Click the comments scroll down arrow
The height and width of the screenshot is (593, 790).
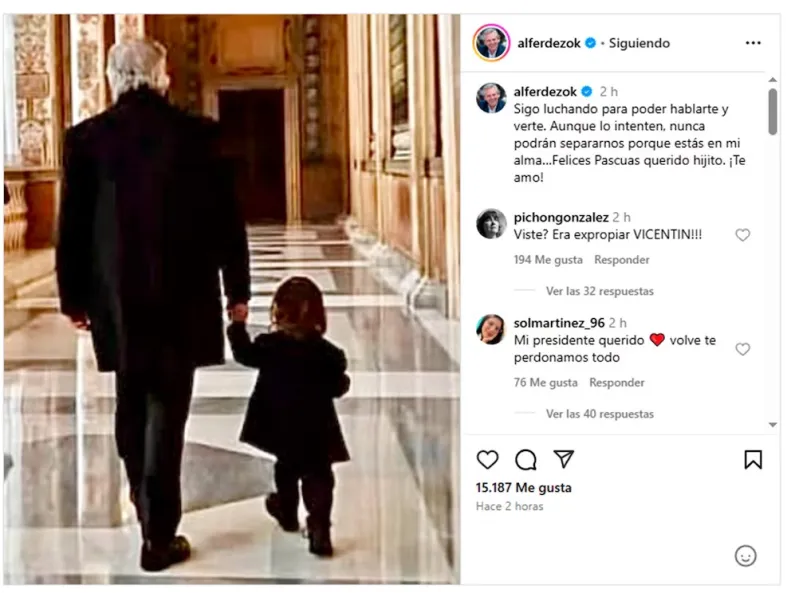772,425
